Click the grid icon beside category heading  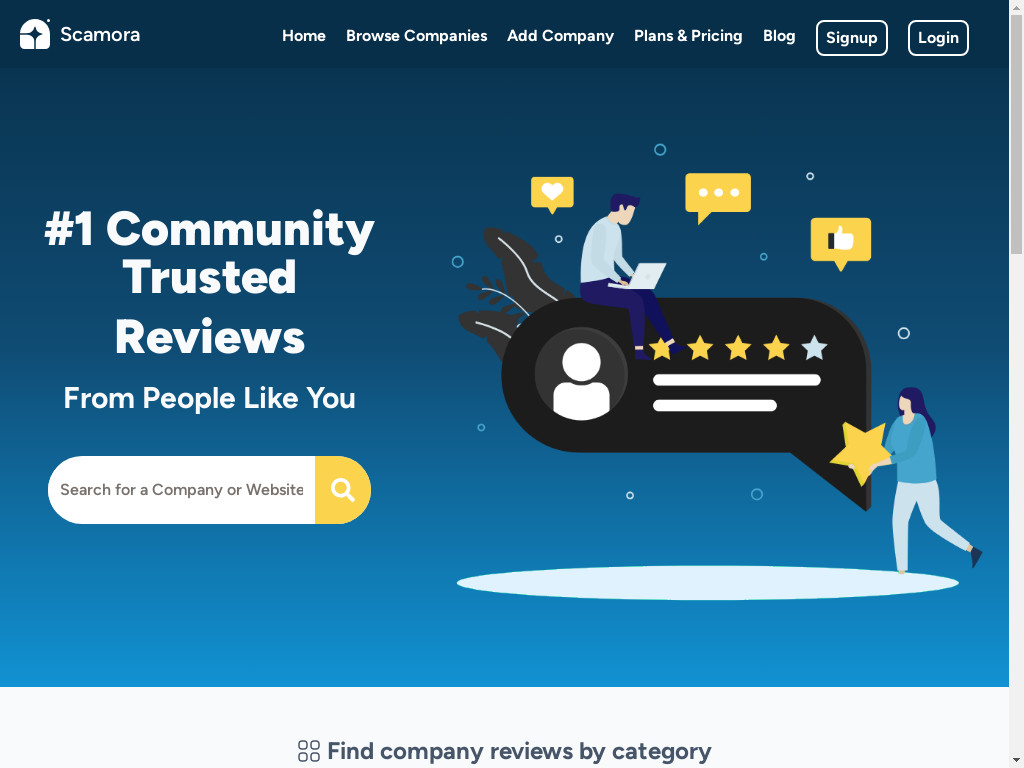click(309, 751)
